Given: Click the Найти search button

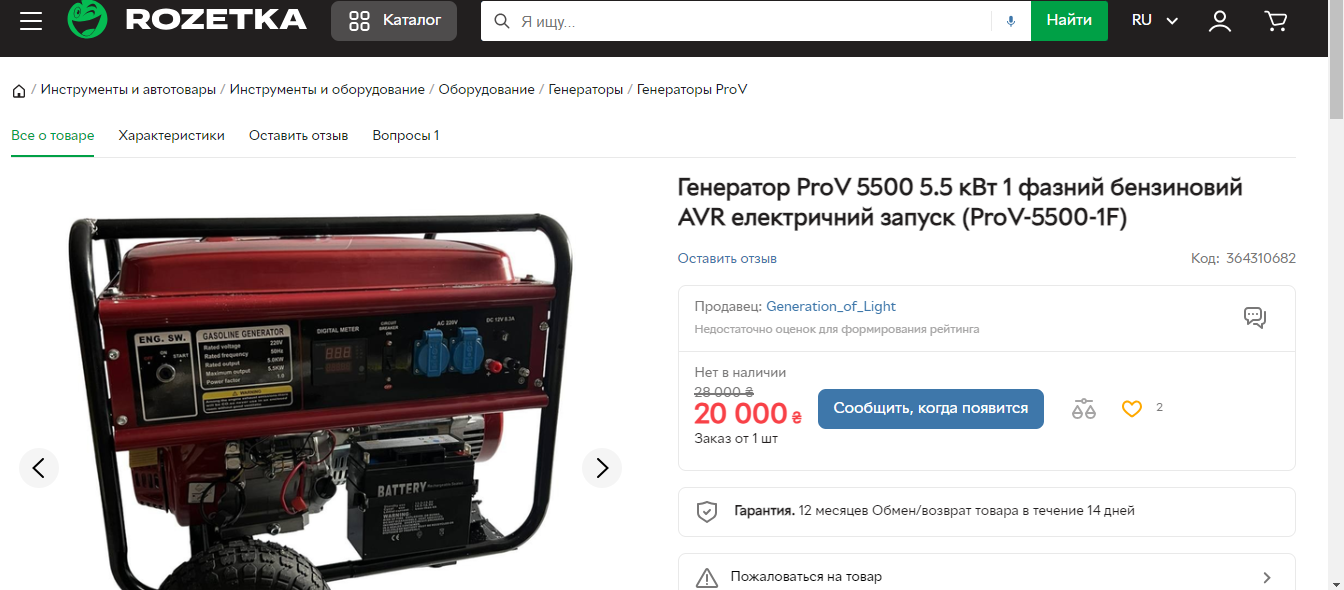Looking at the screenshot, I should point(1069,20).
